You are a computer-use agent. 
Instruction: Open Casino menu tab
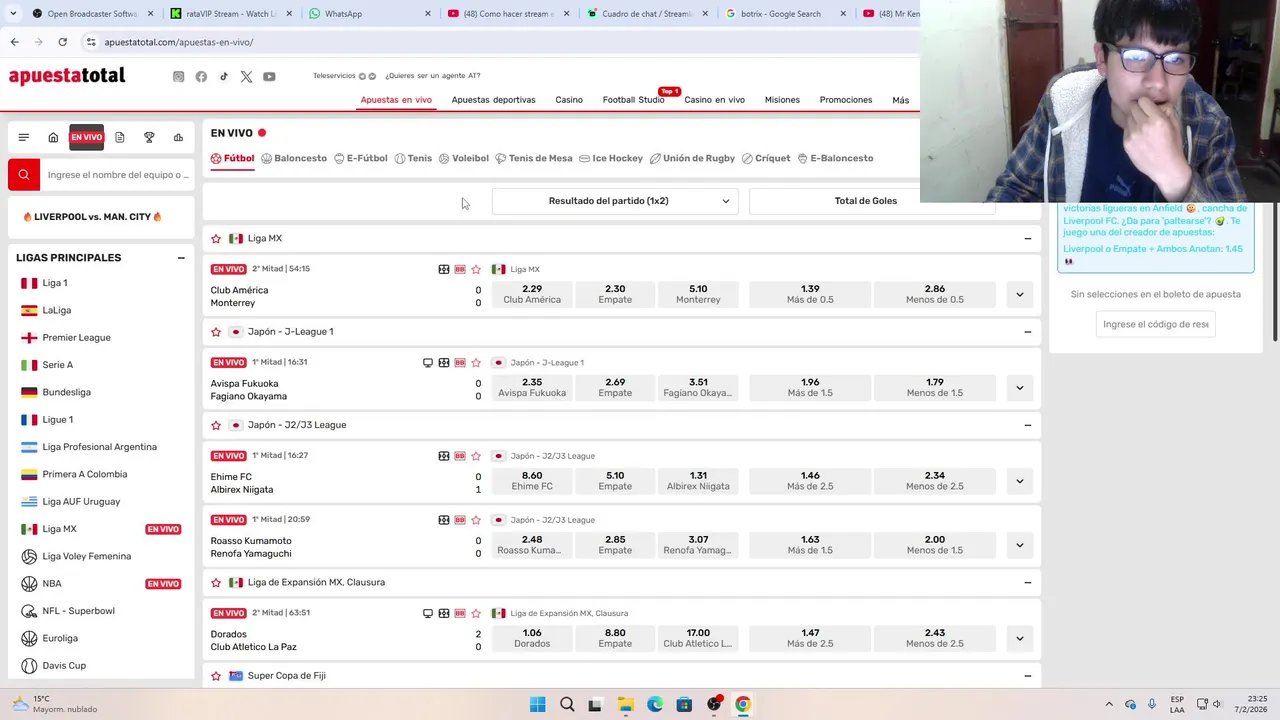569,100
